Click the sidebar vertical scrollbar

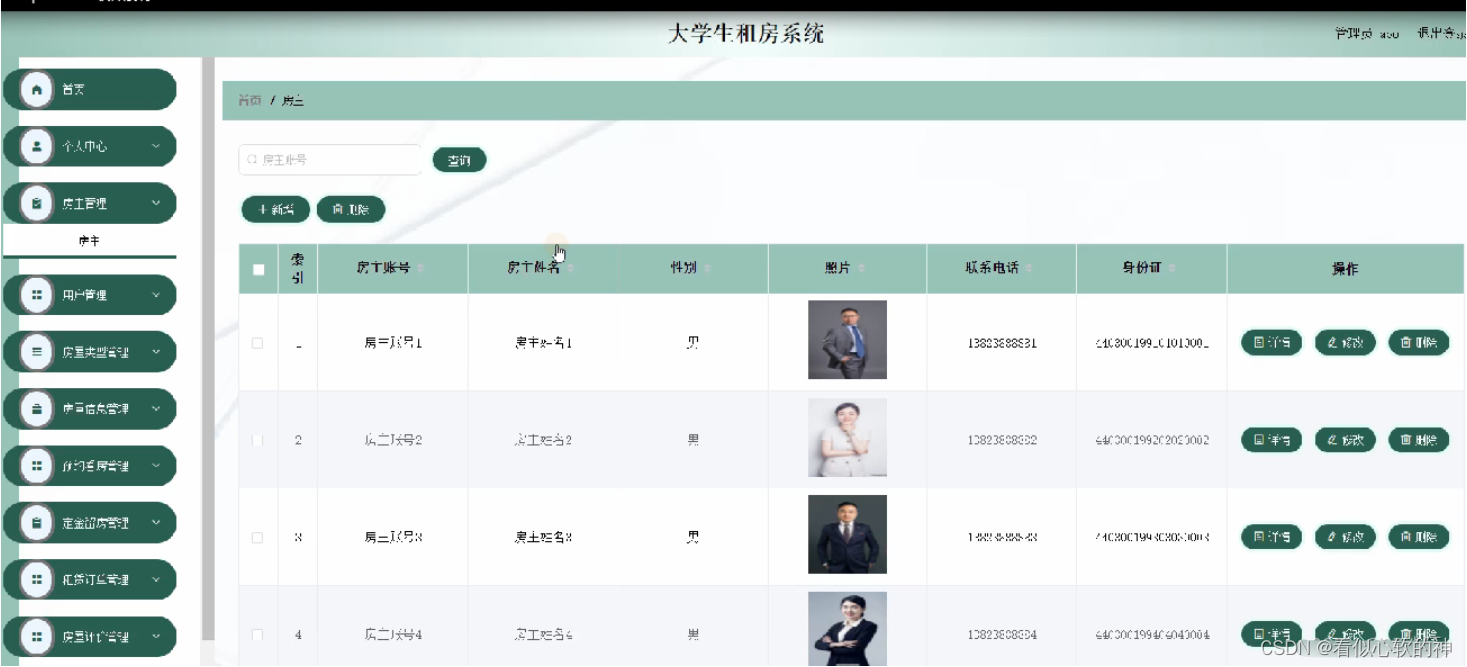[208, 348]
